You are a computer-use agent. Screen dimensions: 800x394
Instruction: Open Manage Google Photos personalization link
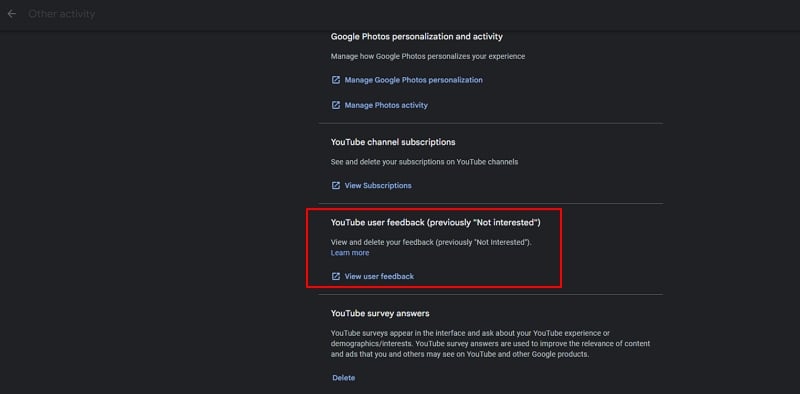click(x=413, y=80)
